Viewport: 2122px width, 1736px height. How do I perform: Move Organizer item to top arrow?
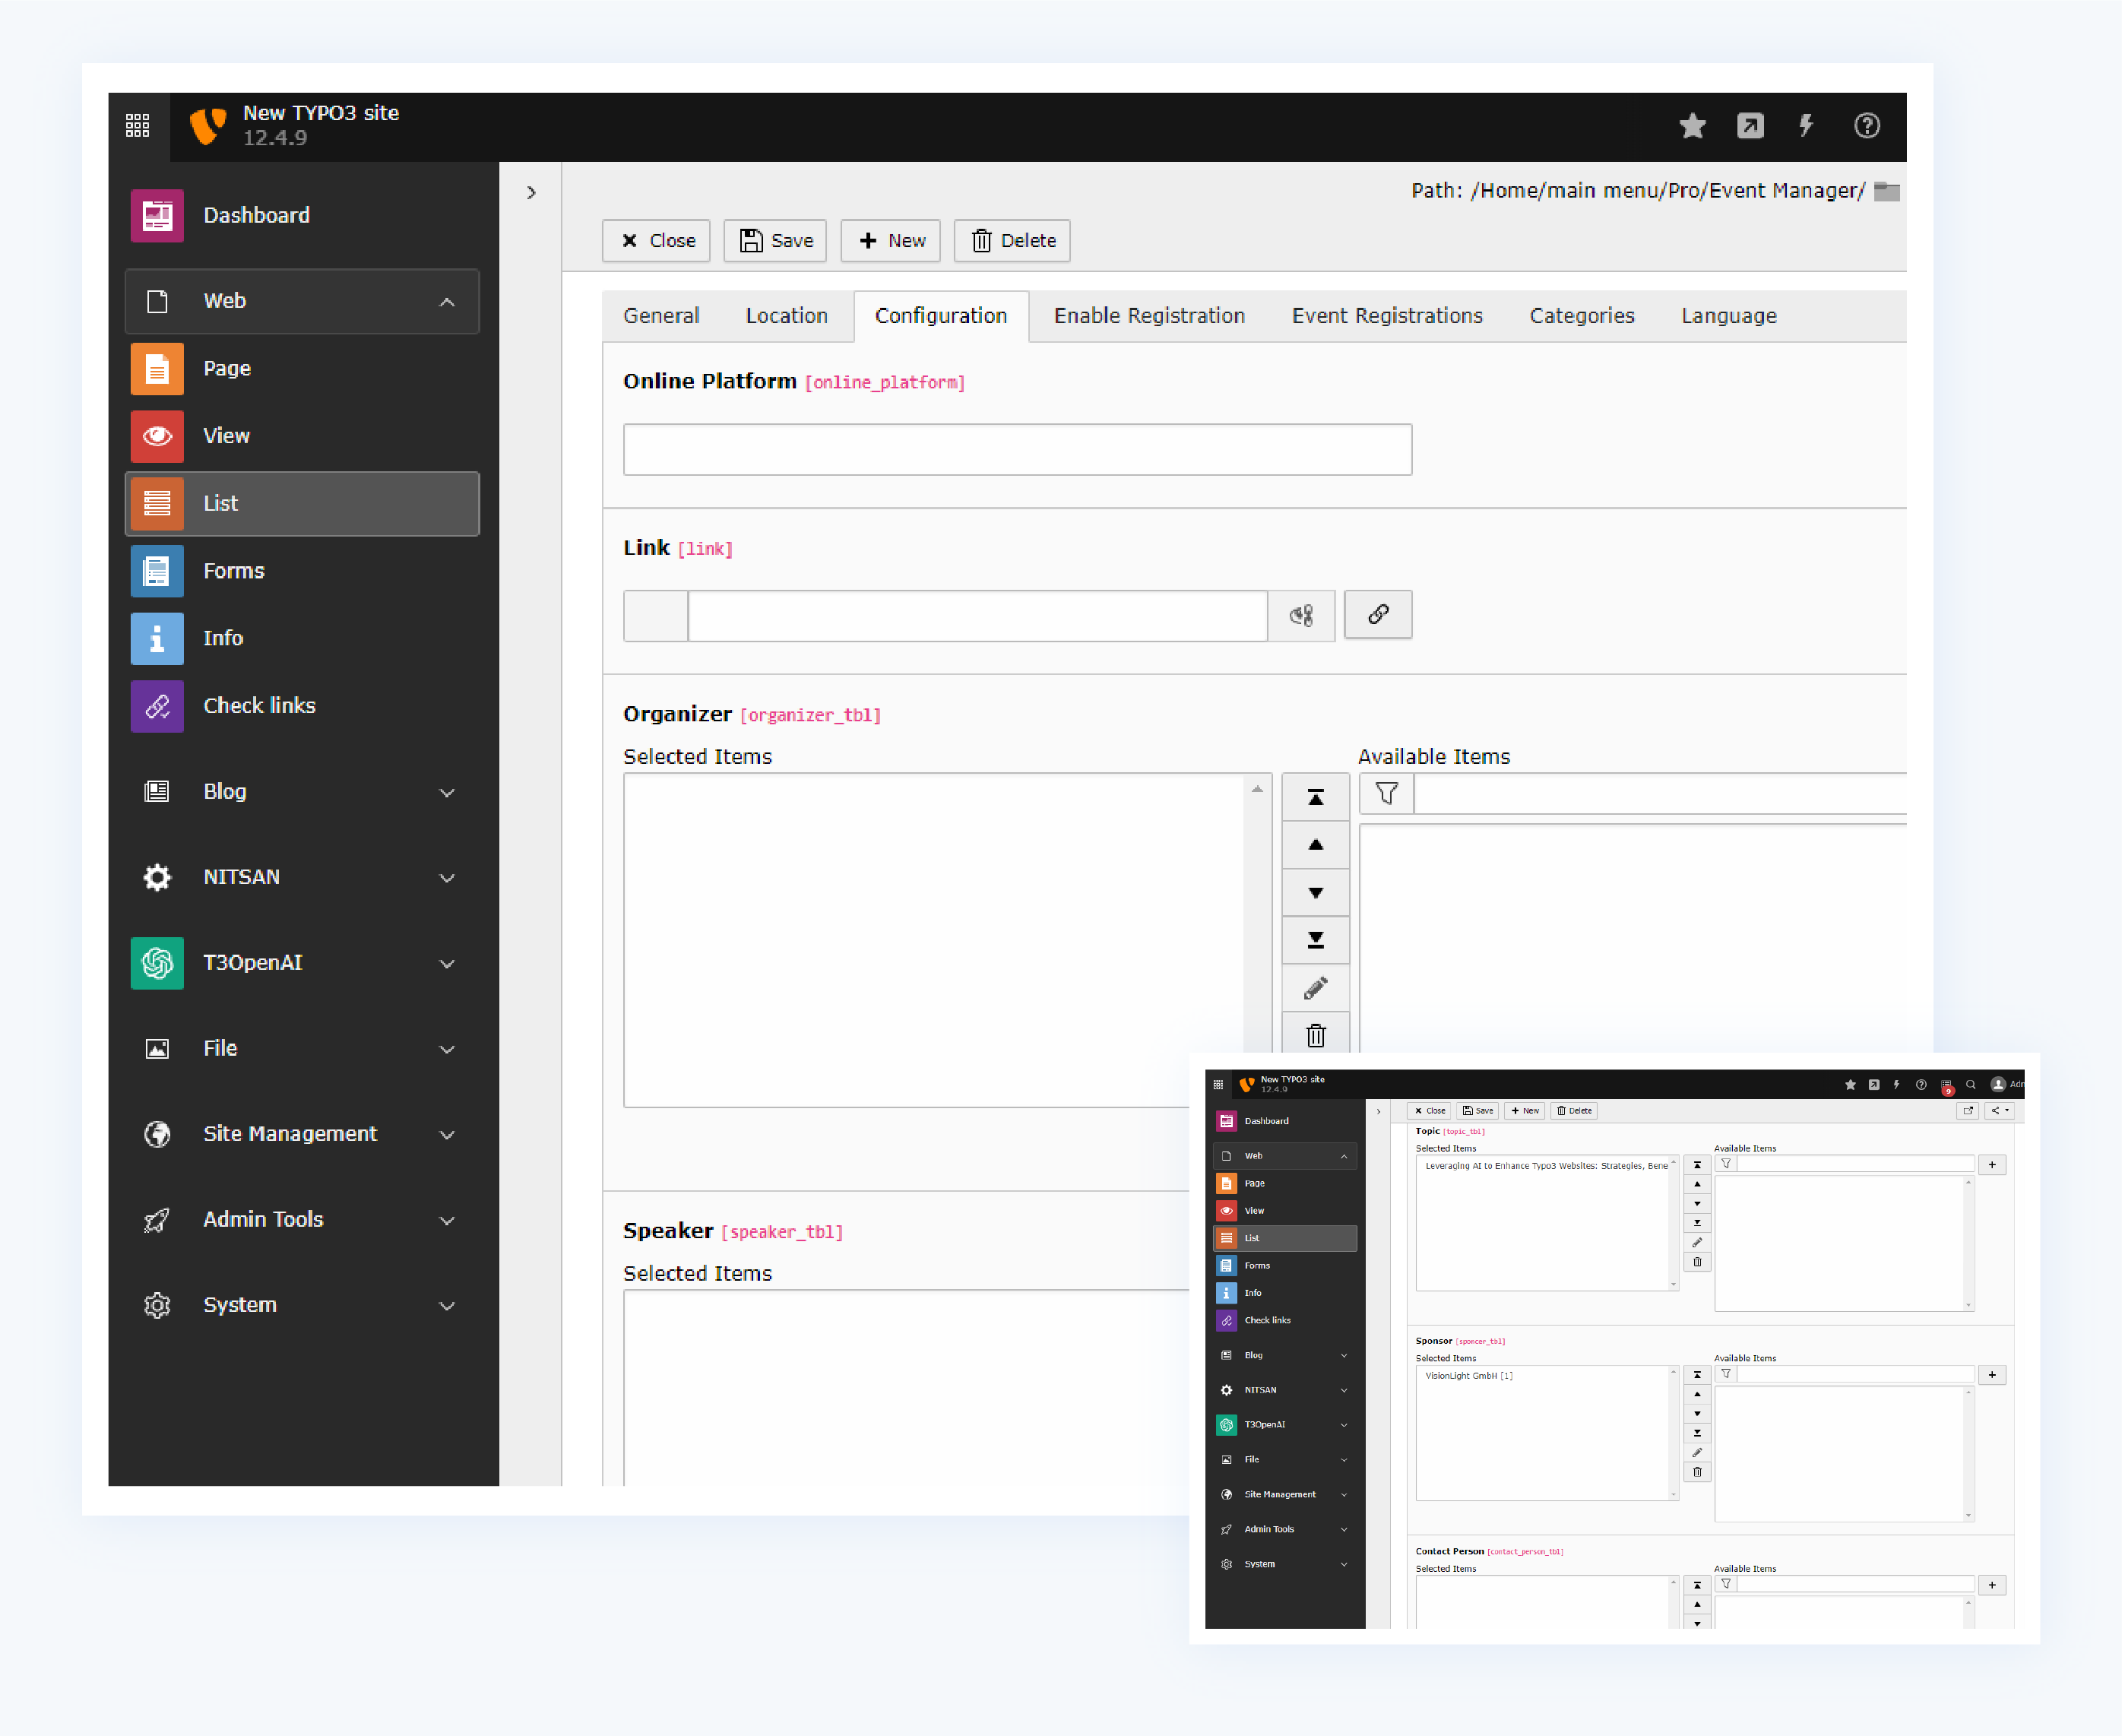[1315, 797]
